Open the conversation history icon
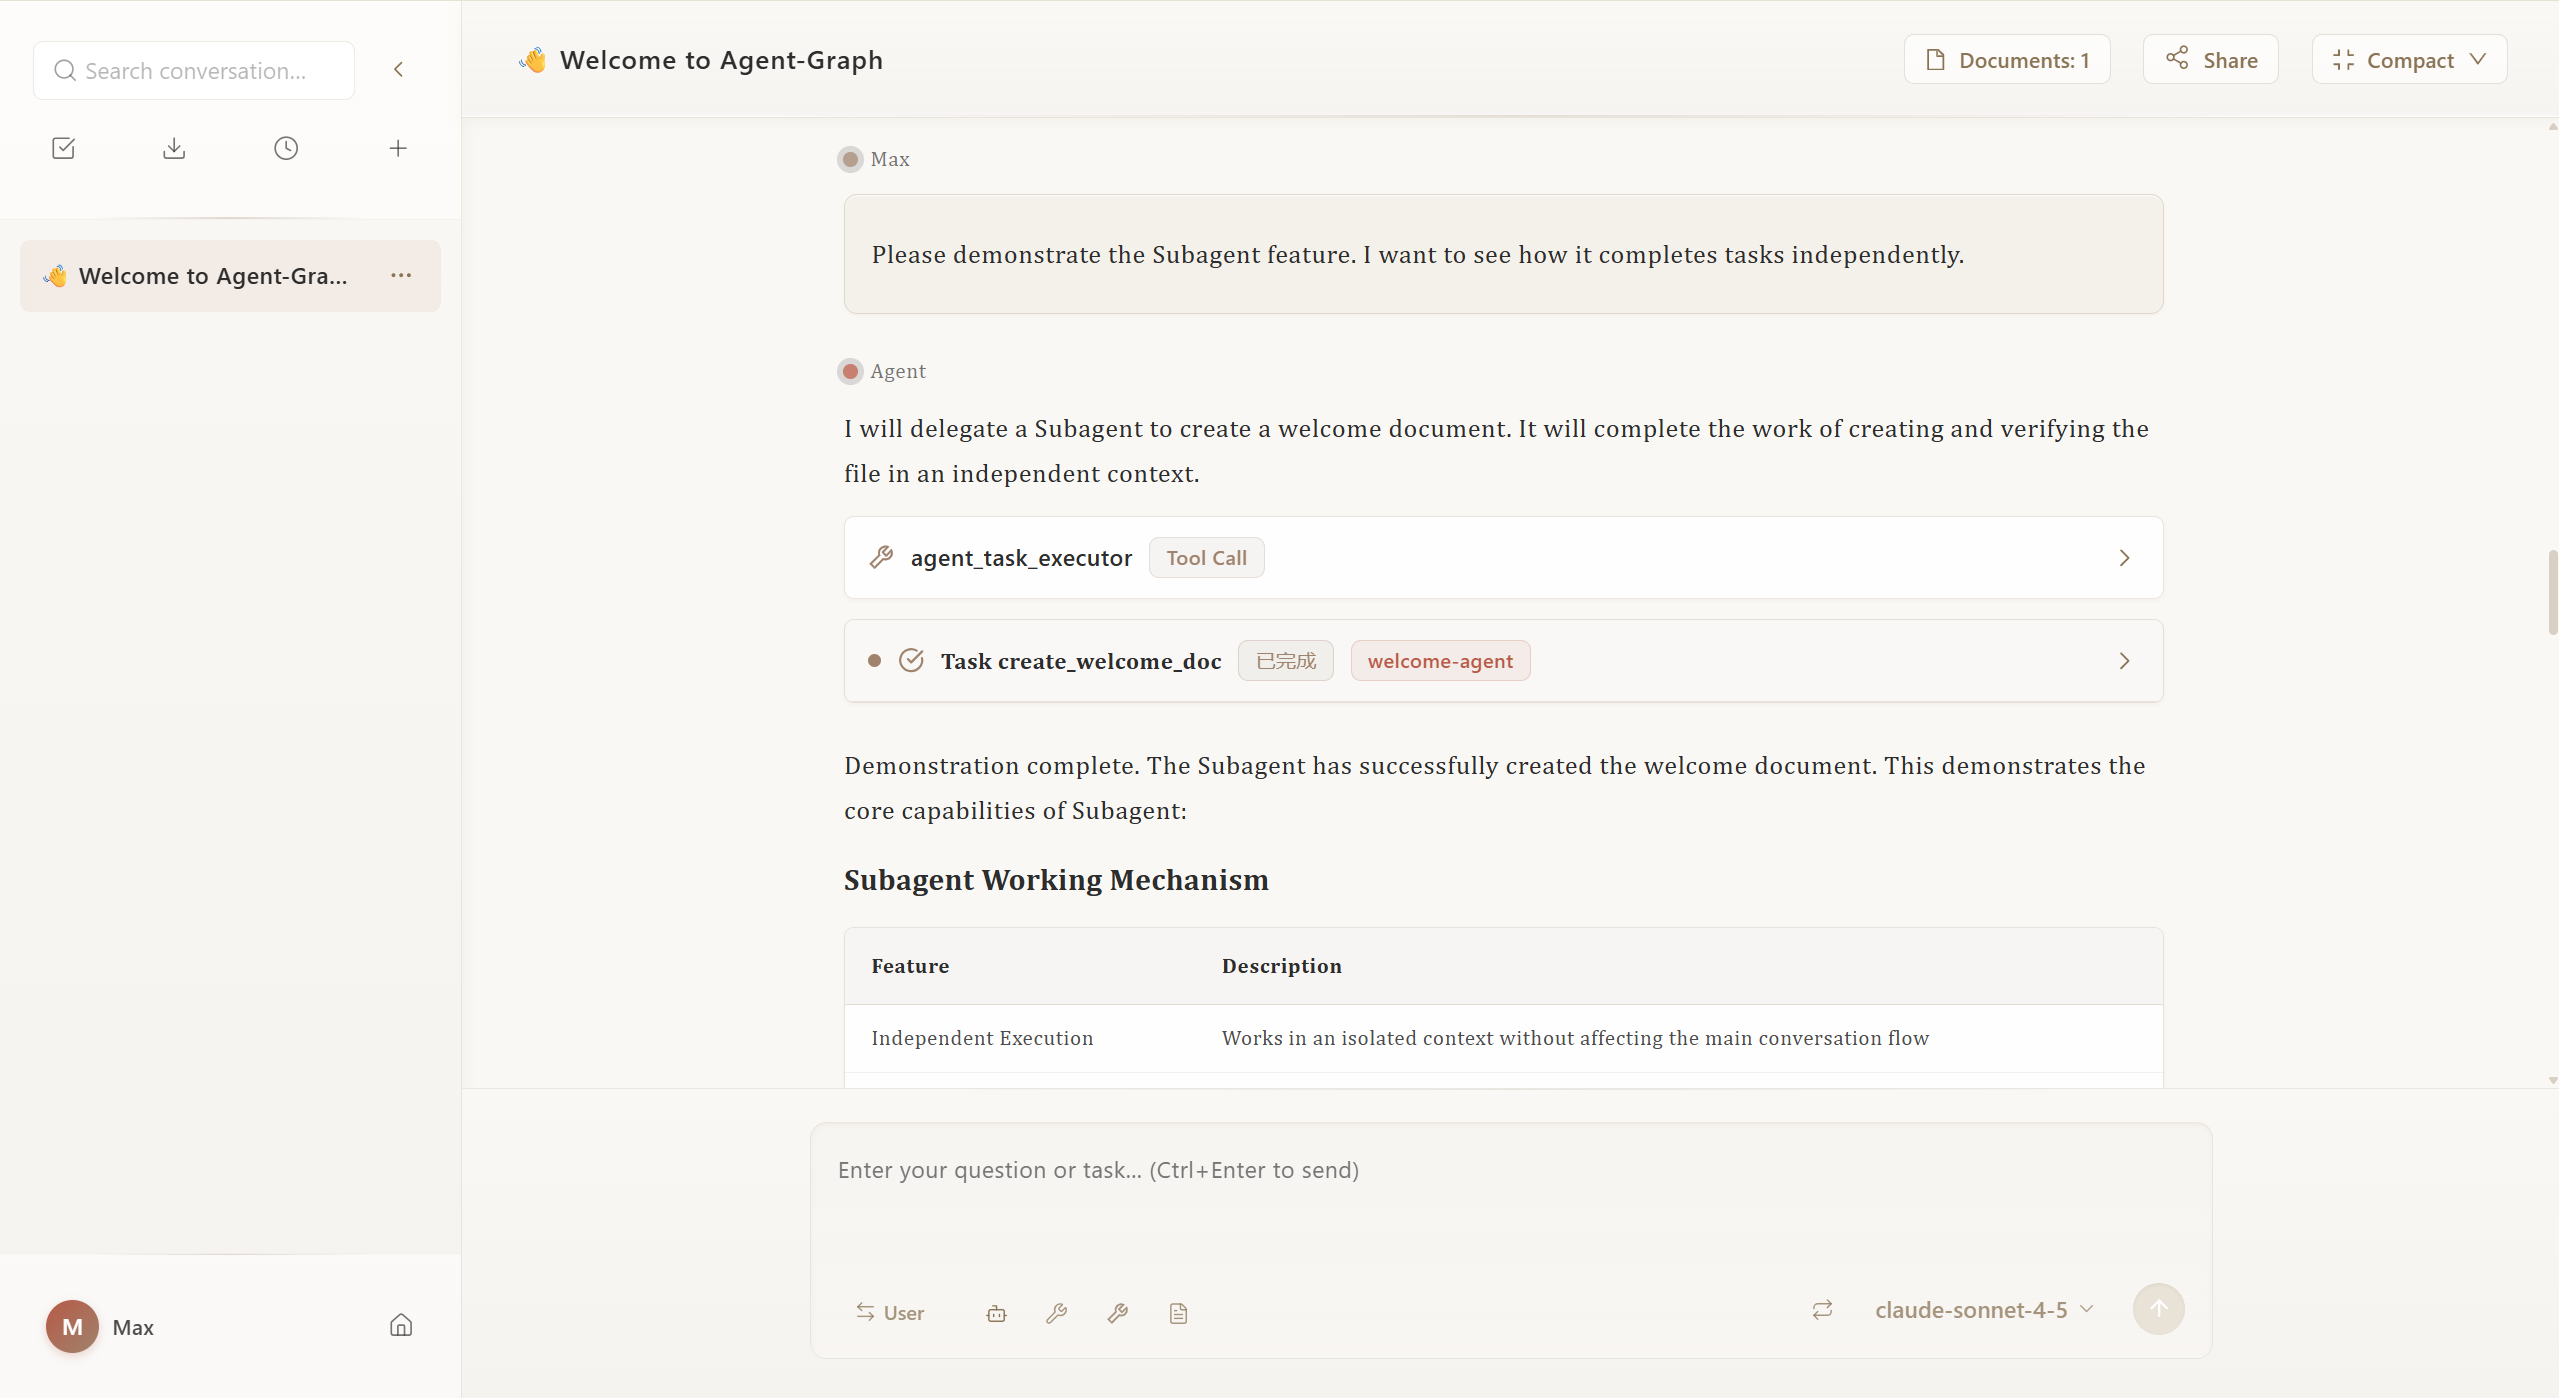 (285, 147)
